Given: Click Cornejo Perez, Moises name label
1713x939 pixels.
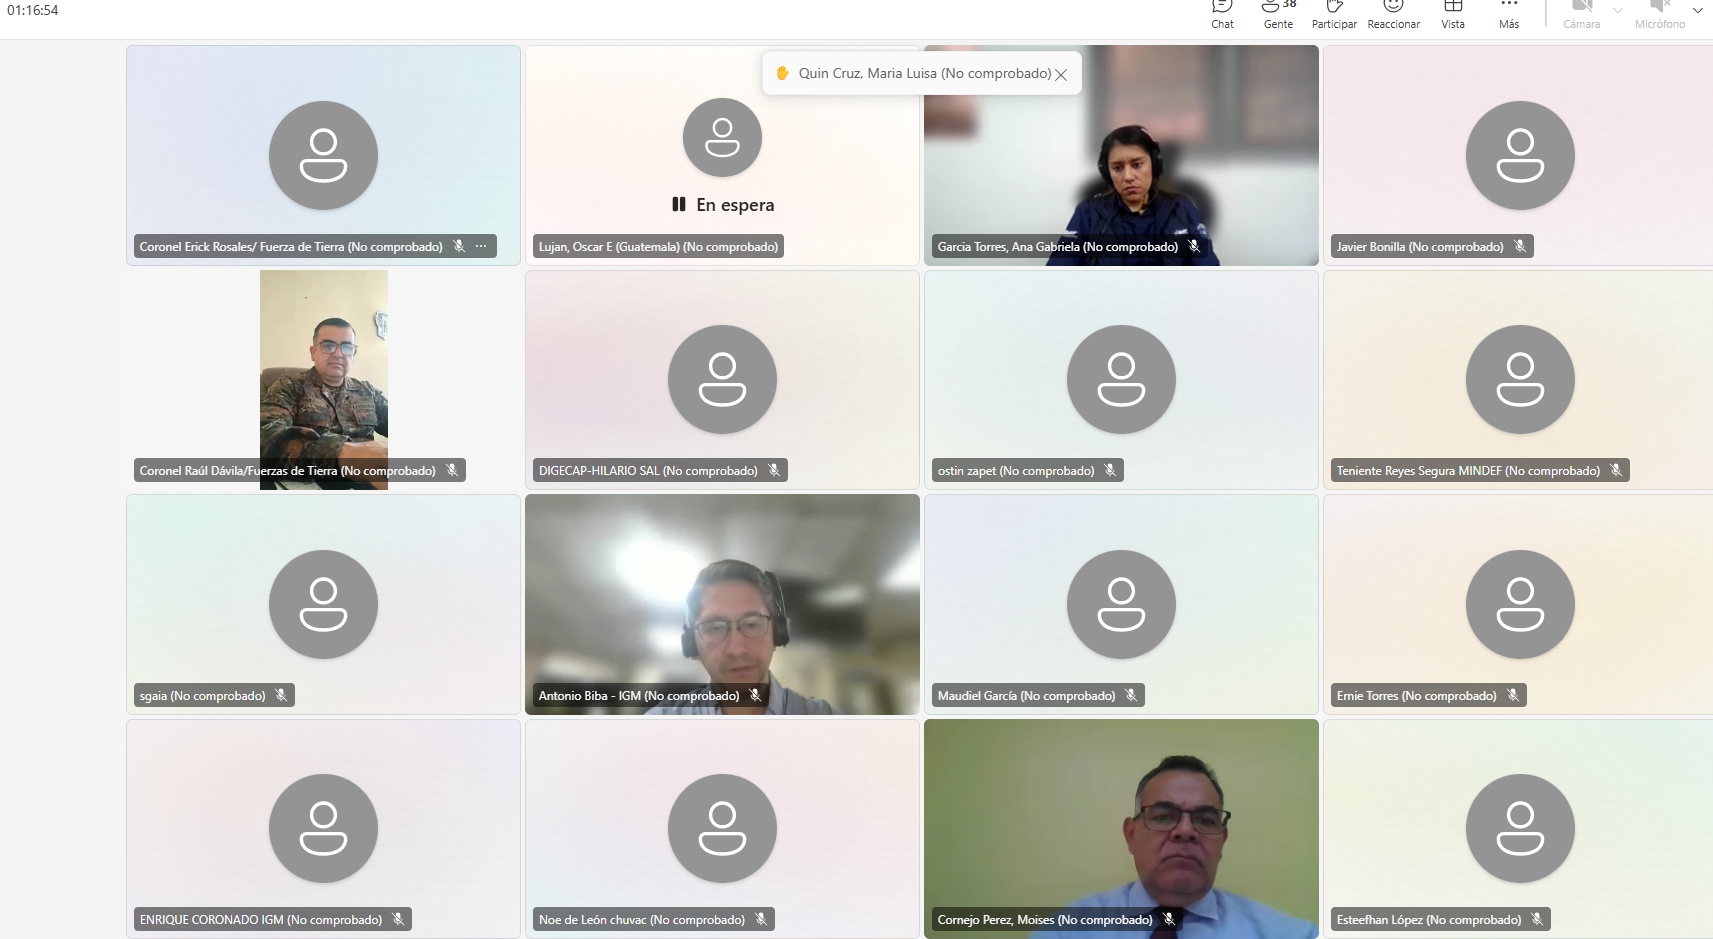Looking at the screenshot, I should pyautogui.click(x=1044, y=920).
